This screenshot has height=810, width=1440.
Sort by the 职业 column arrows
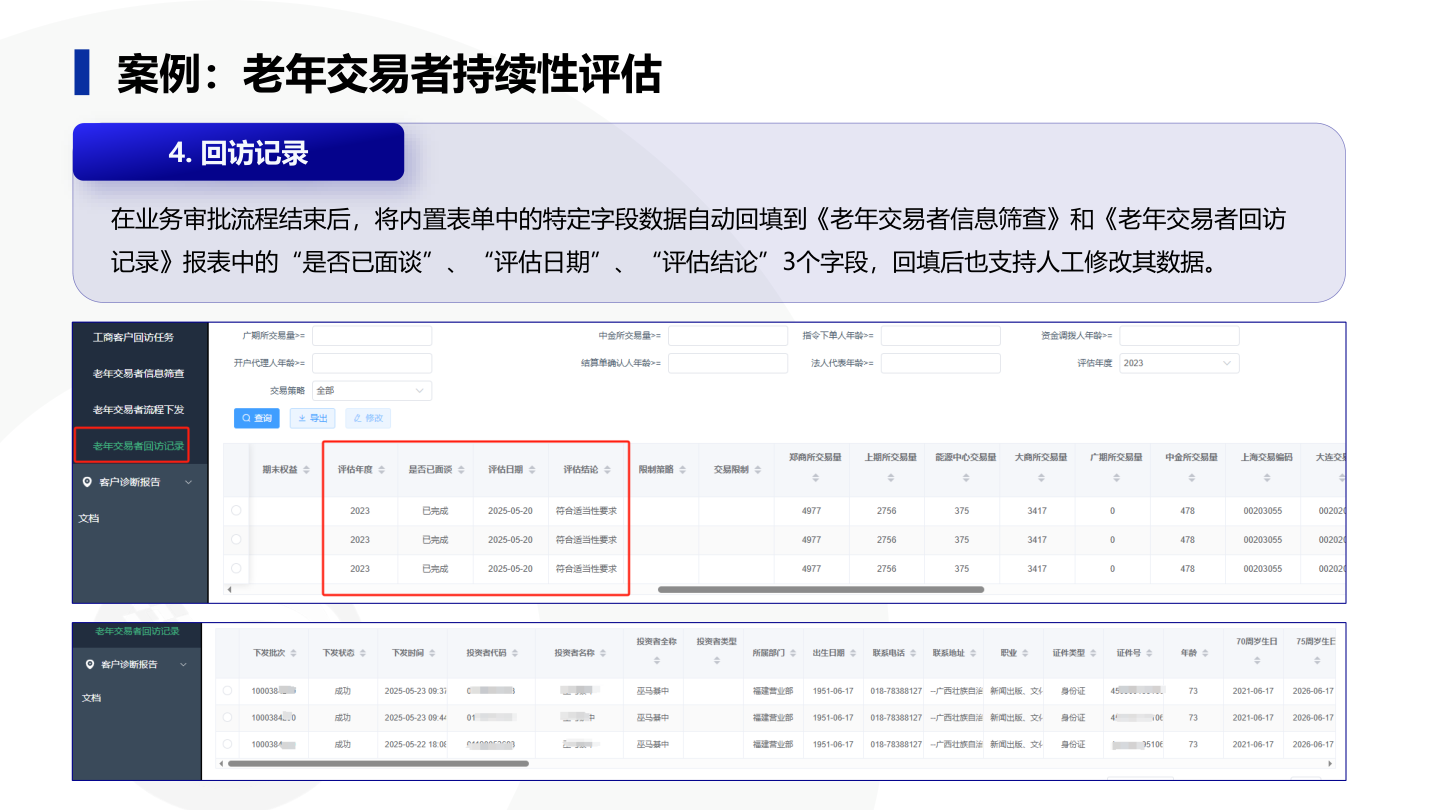point(1025,653)
